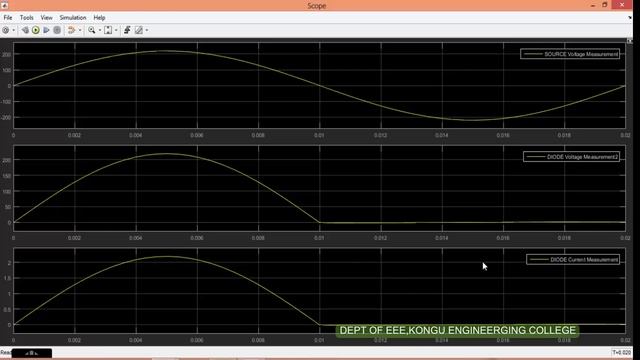The width and height of the screenshot is (640, 360).
Task: Click the DIODE Voltage Measurement2 legend
Action: [x=571, y=157]
